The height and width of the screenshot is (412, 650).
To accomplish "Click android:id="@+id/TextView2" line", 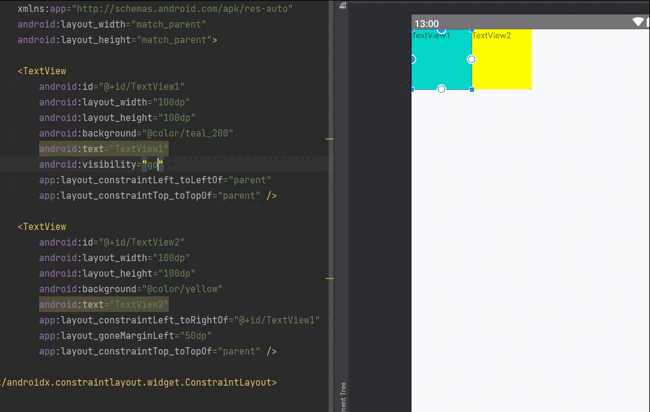I will click(x=112, y=242).
